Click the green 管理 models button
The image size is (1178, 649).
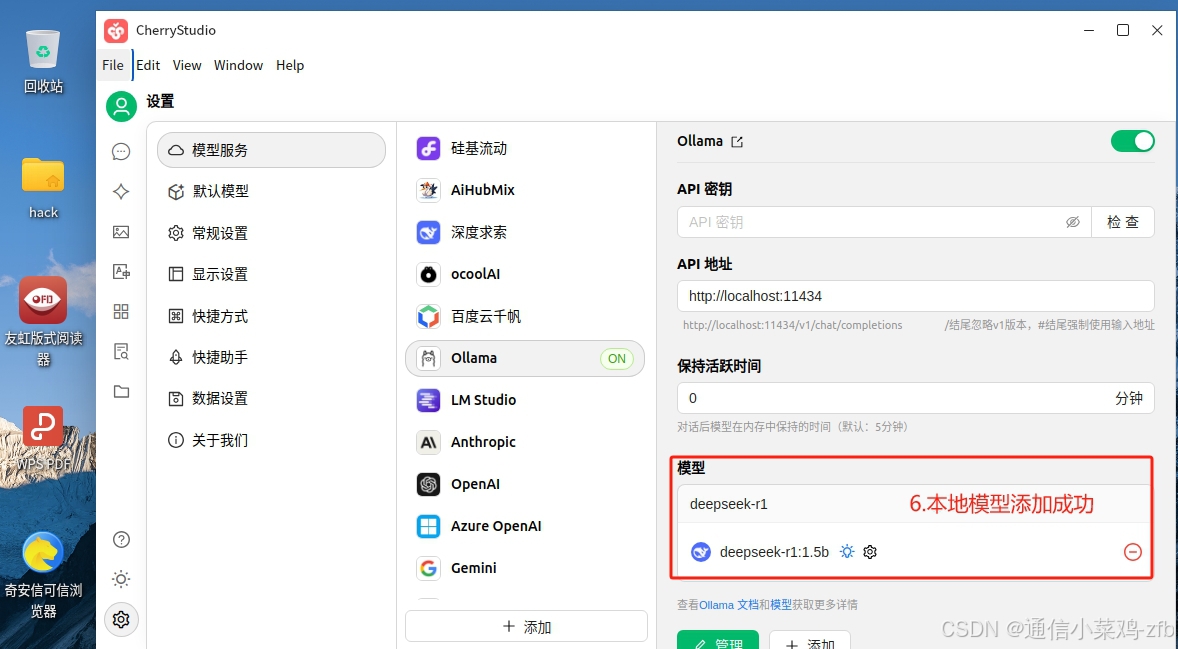tap(717, 641)
